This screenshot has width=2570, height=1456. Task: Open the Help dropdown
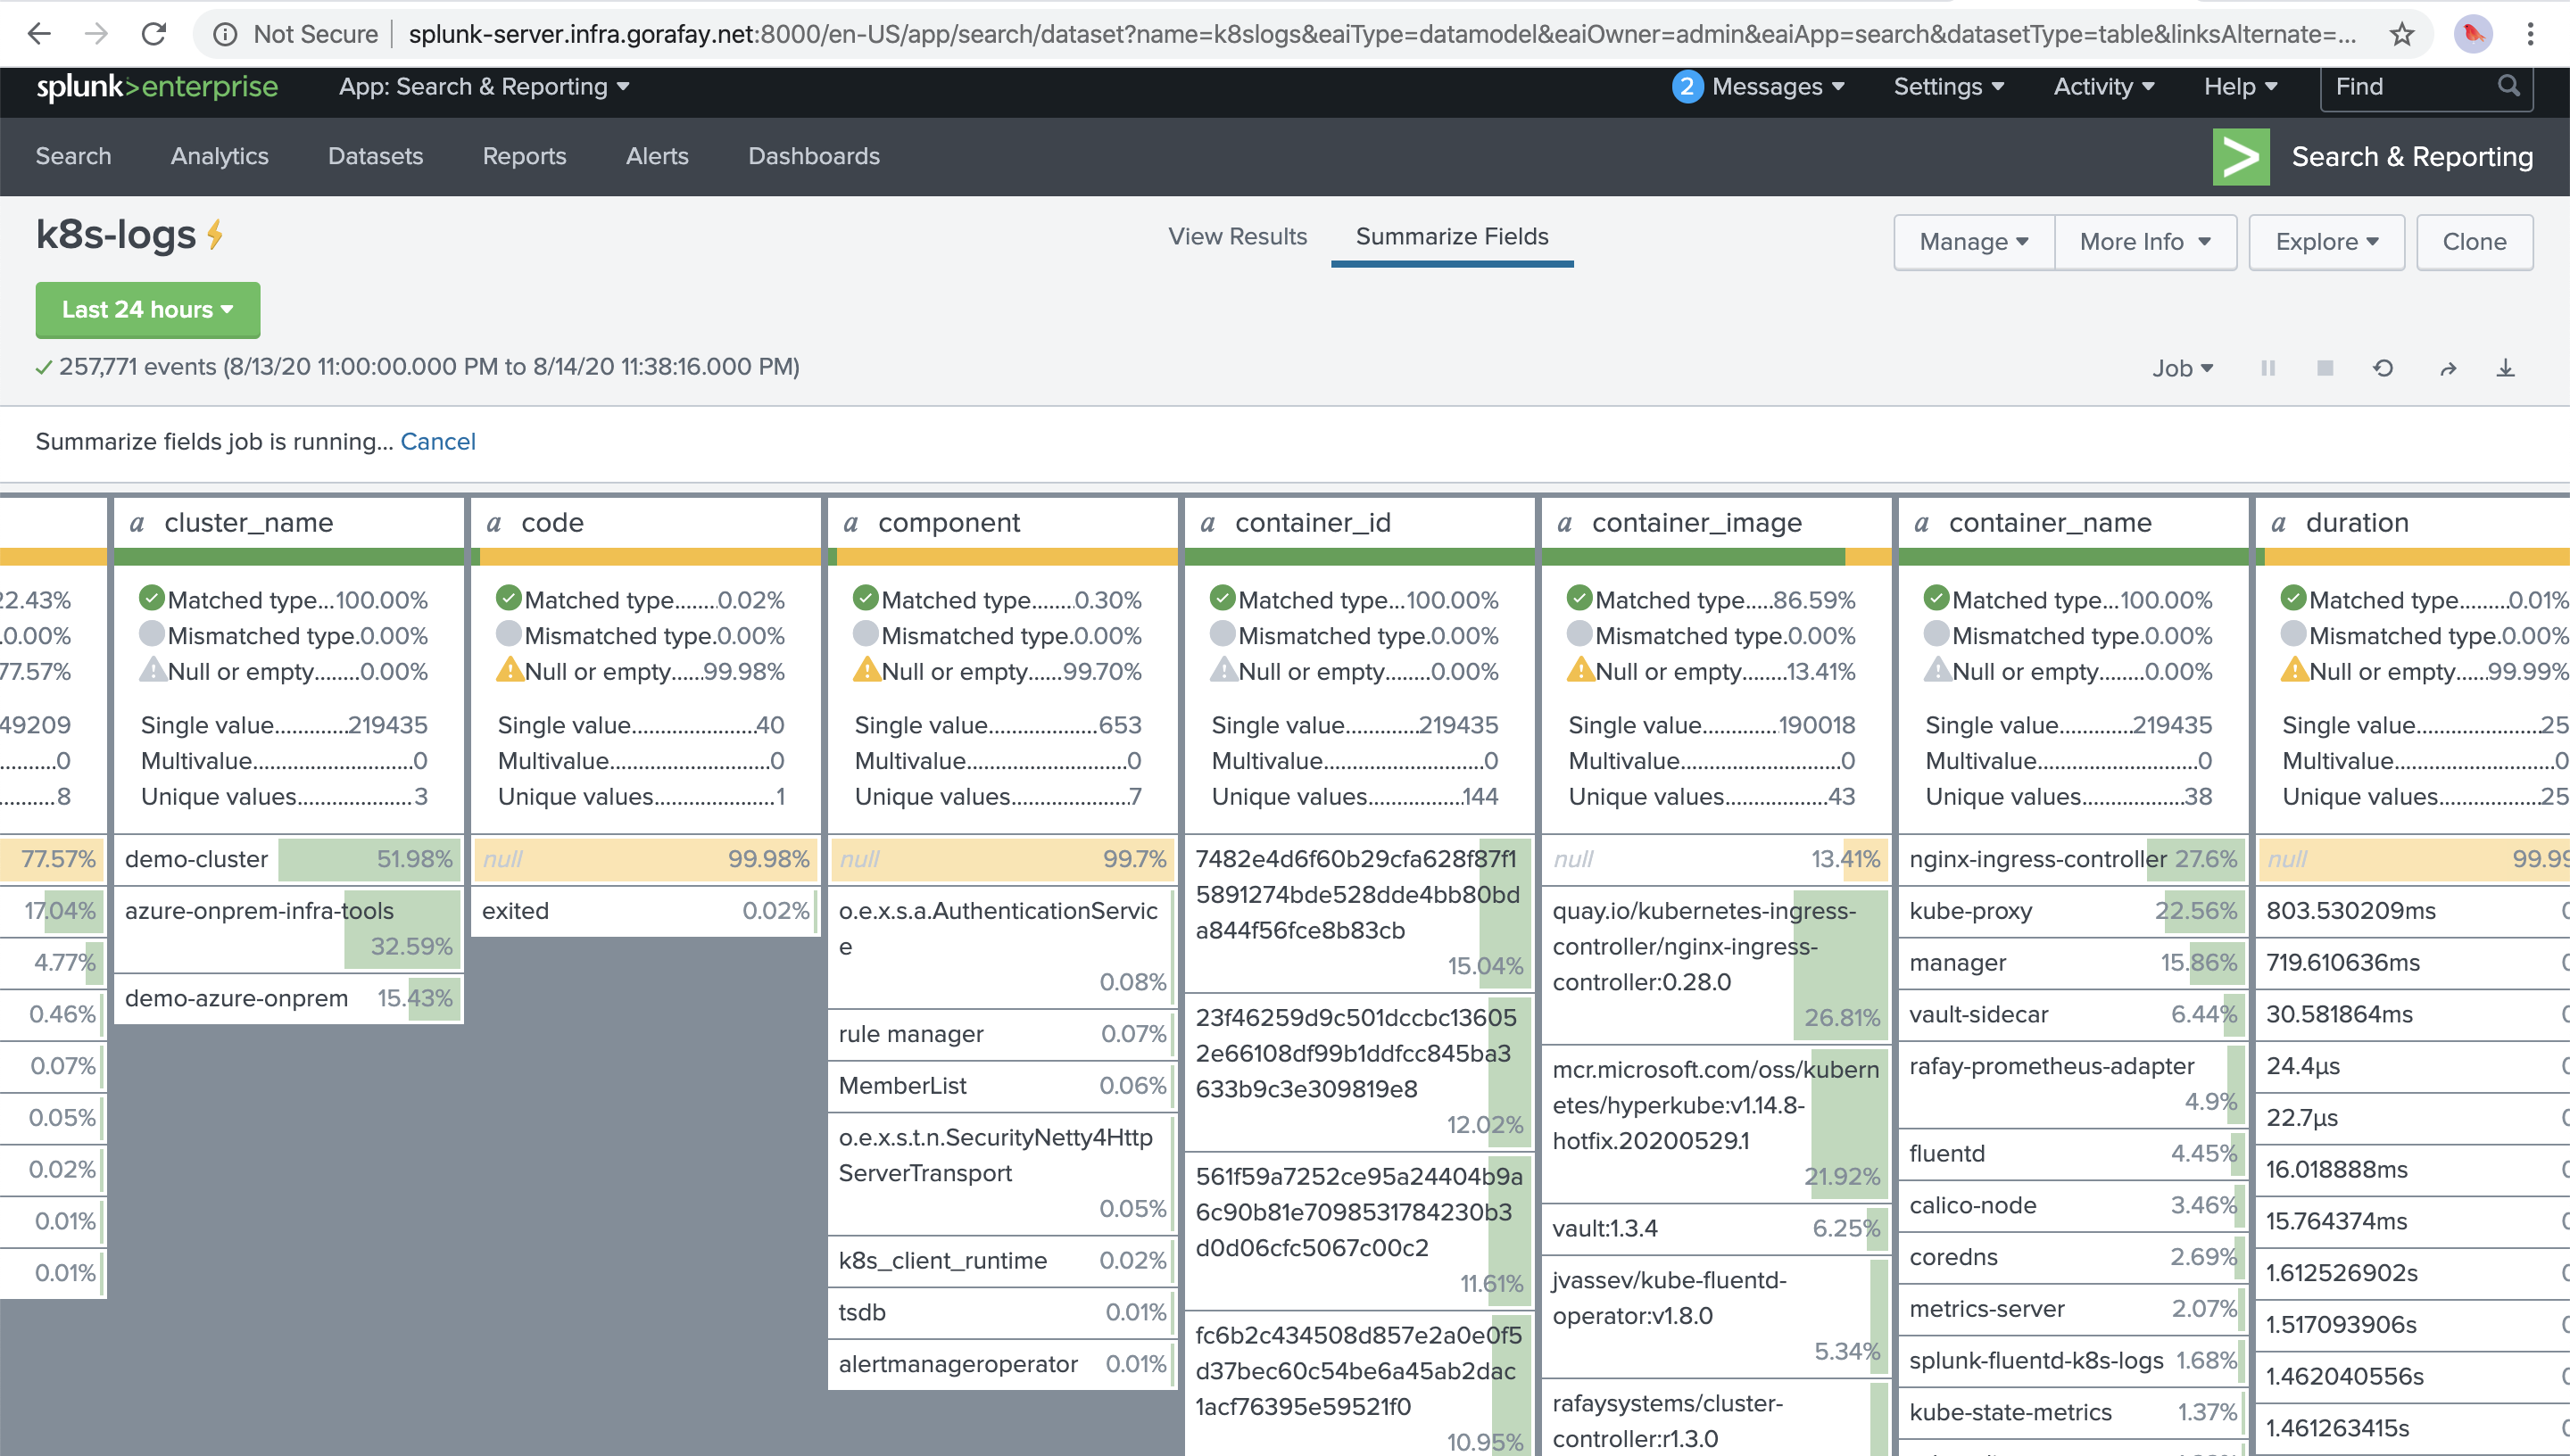(2240, 87)
